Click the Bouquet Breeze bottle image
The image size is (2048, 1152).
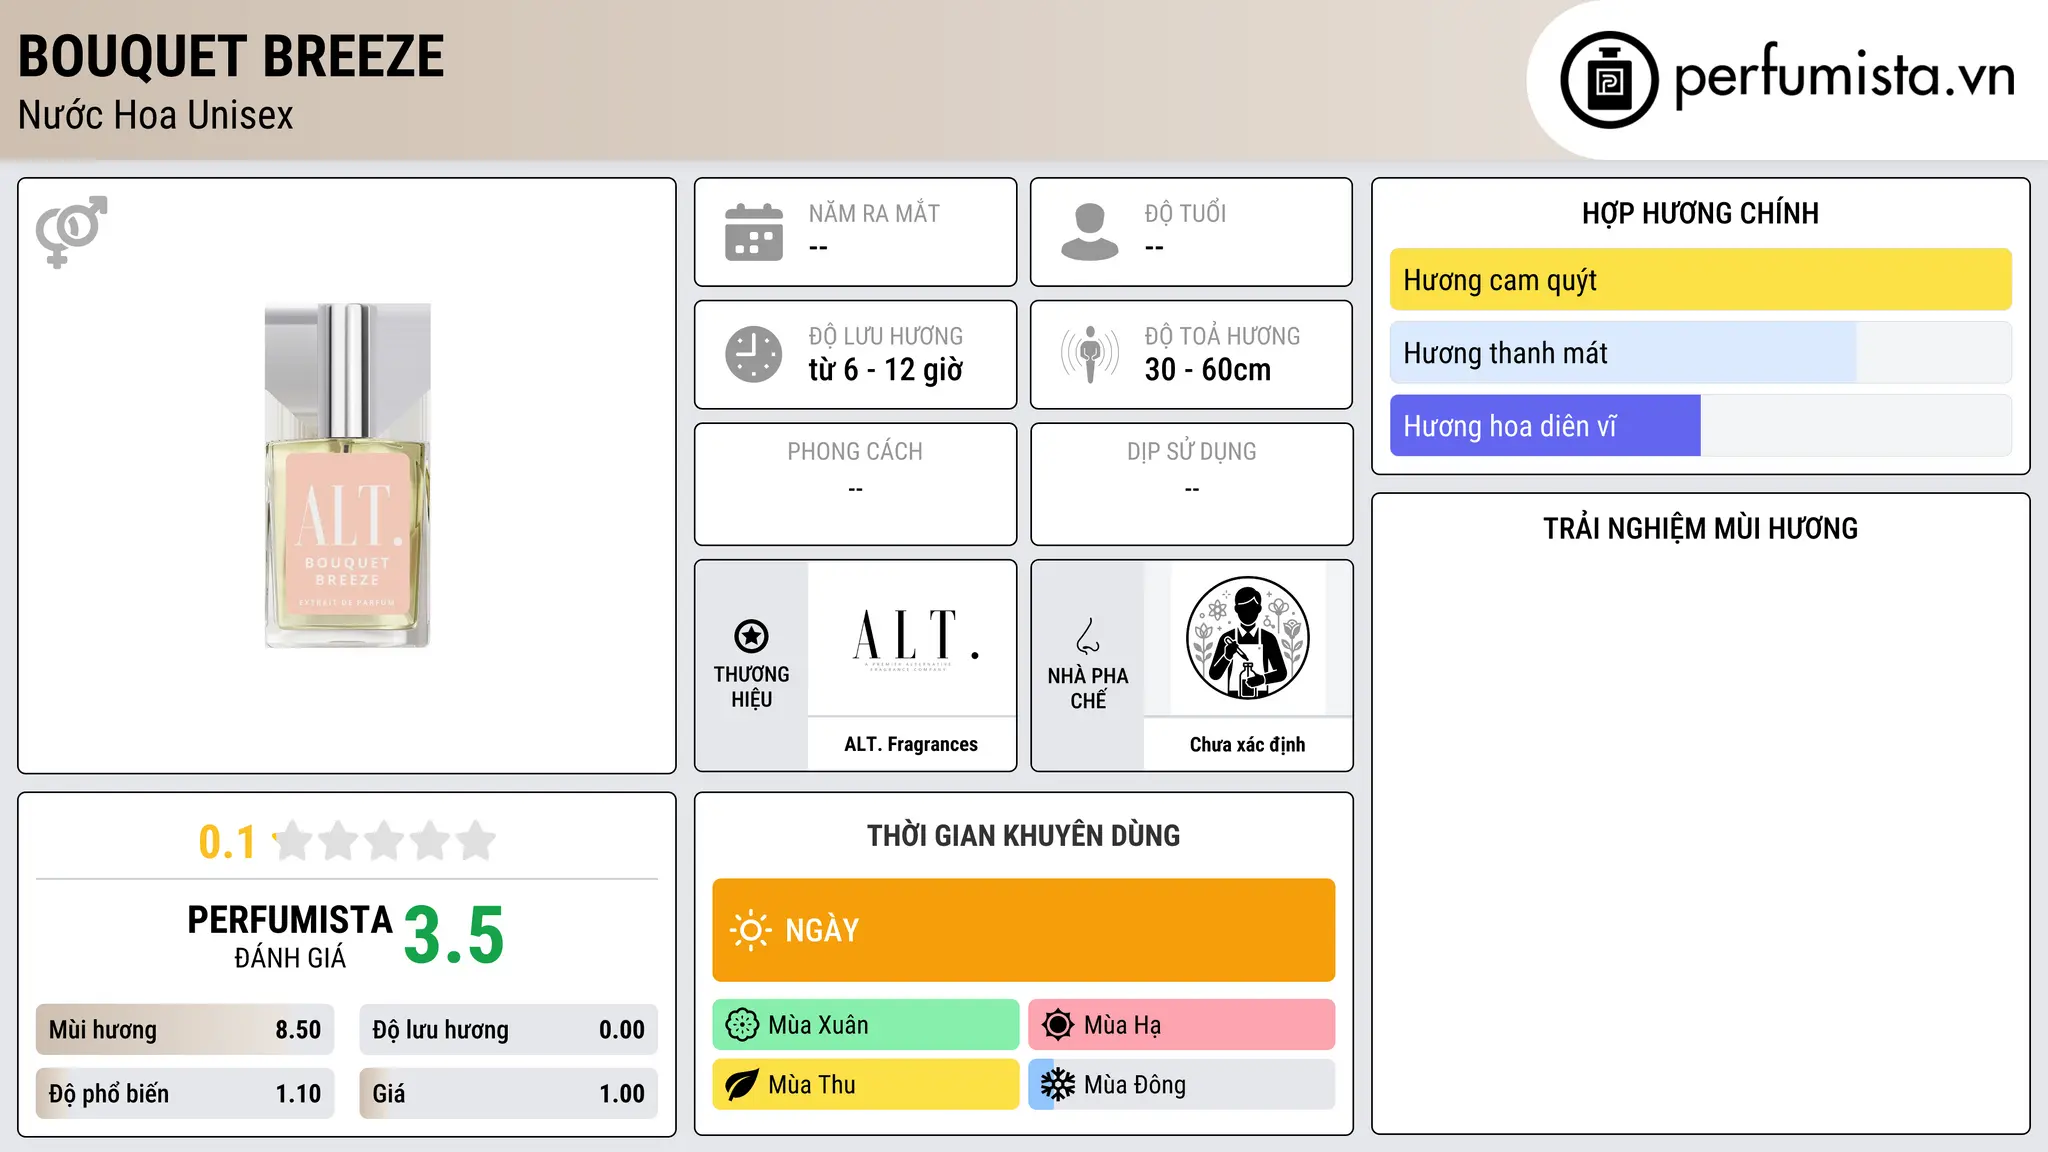pos(347,476)
